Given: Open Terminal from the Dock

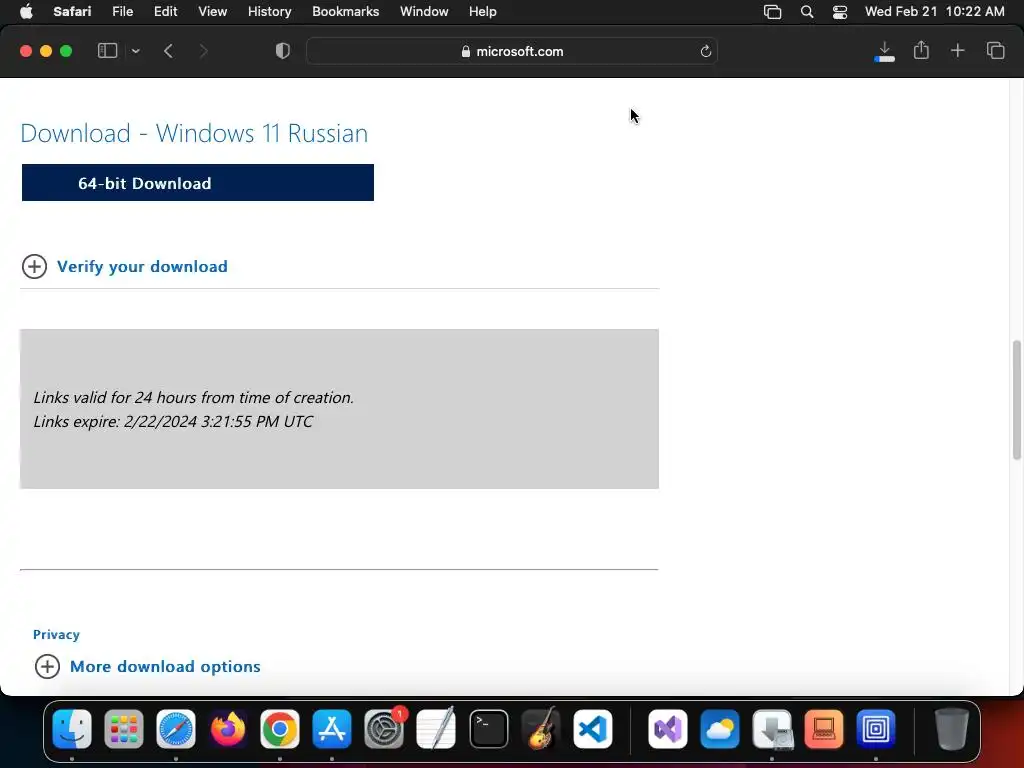Looking at the screenshot, I should pyautogui.click(x=488, y=729).
